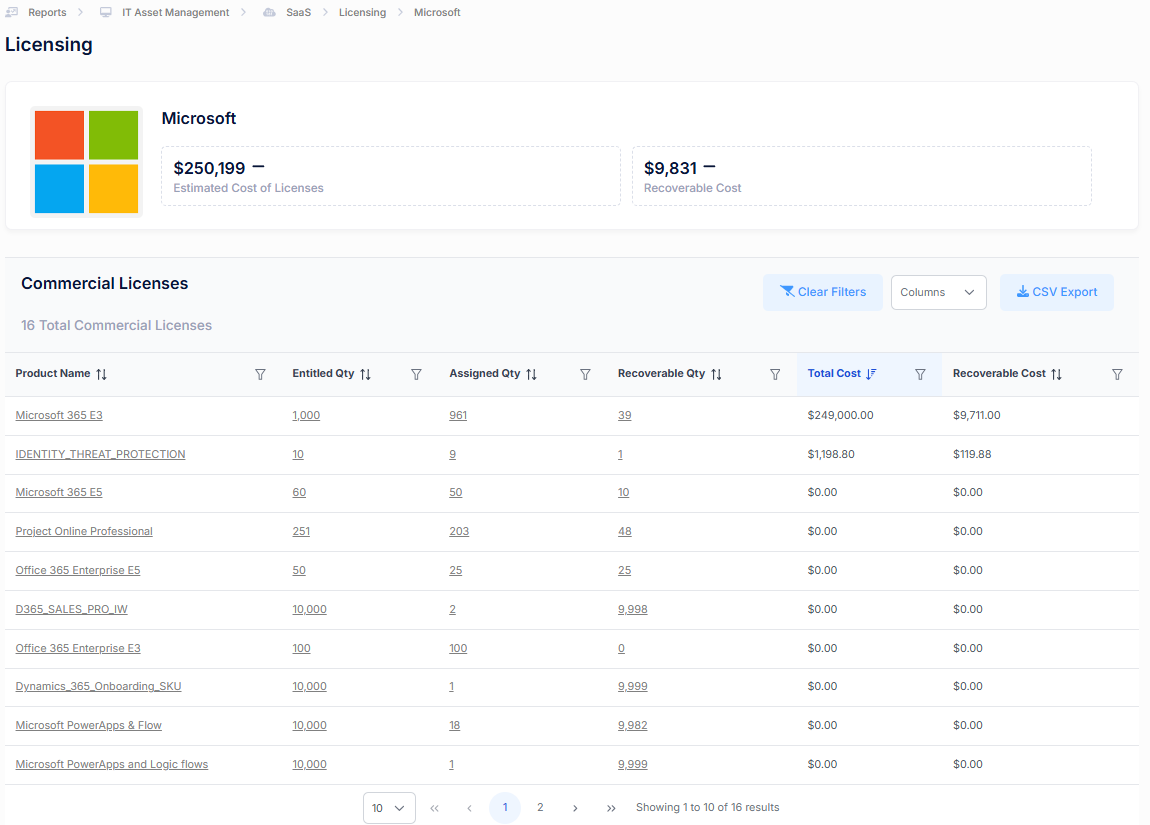
Task: Click entitled quantity 251 for Project Online
Action: pyautogui.click(x=301, y=531)
